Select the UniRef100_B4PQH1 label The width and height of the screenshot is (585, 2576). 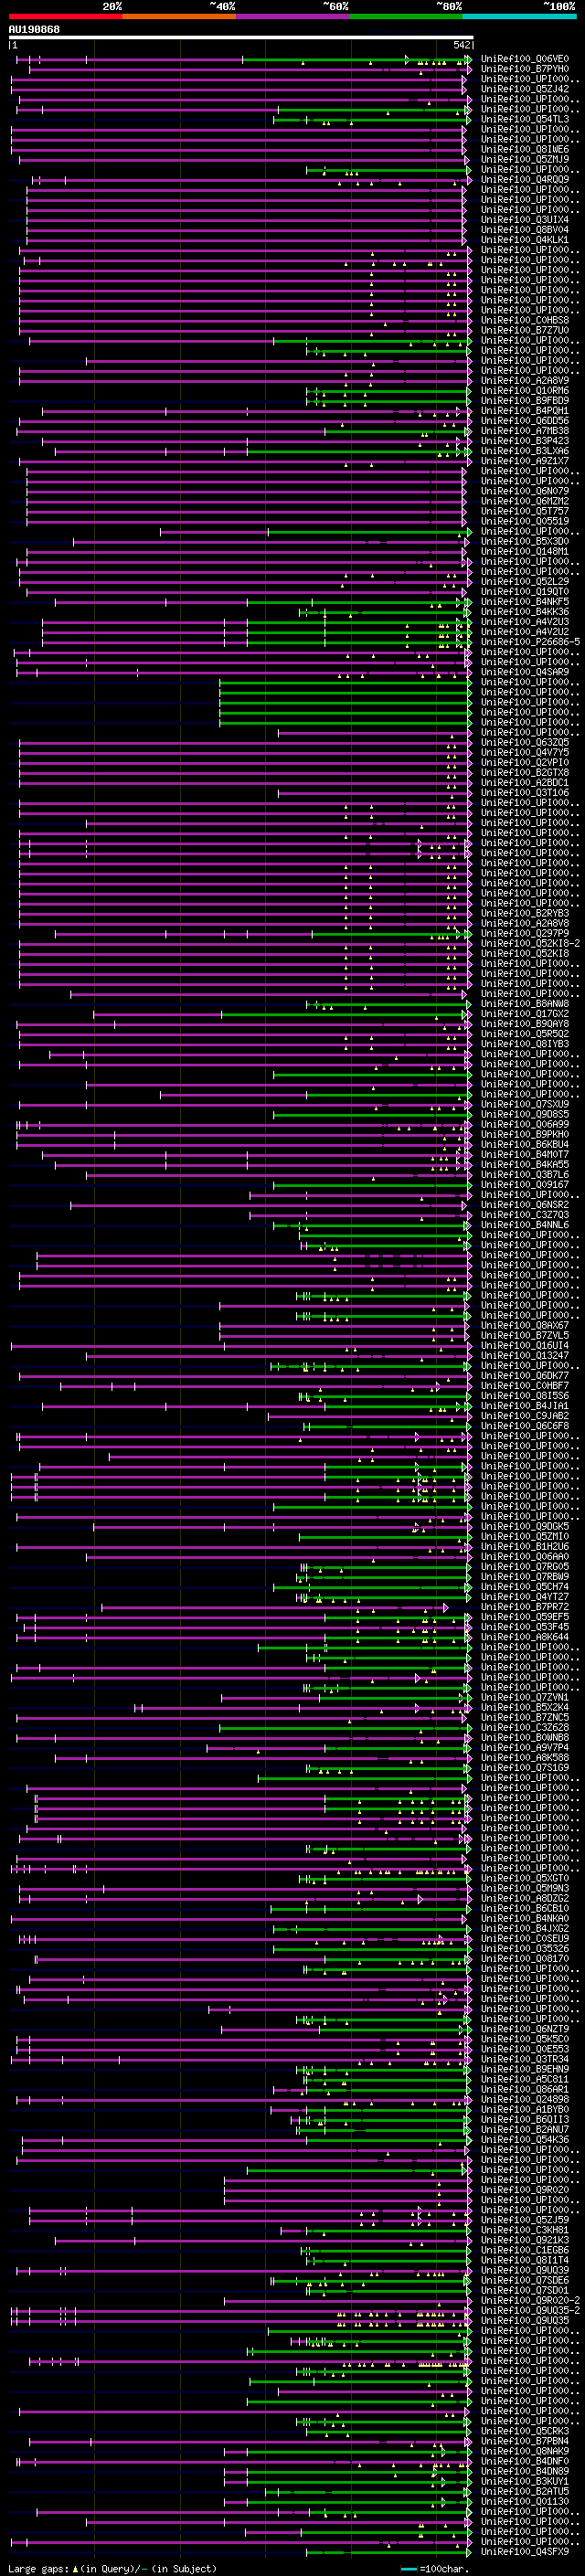pyautogui.click(x=525, y=410)
